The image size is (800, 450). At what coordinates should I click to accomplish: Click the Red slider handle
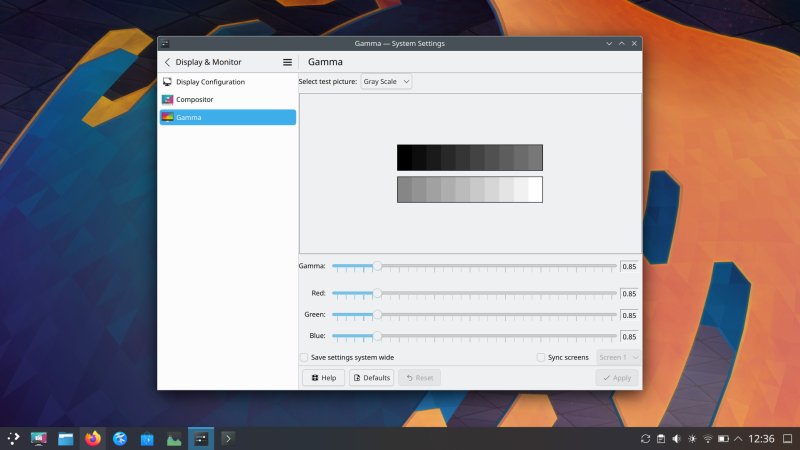point(377,293)
